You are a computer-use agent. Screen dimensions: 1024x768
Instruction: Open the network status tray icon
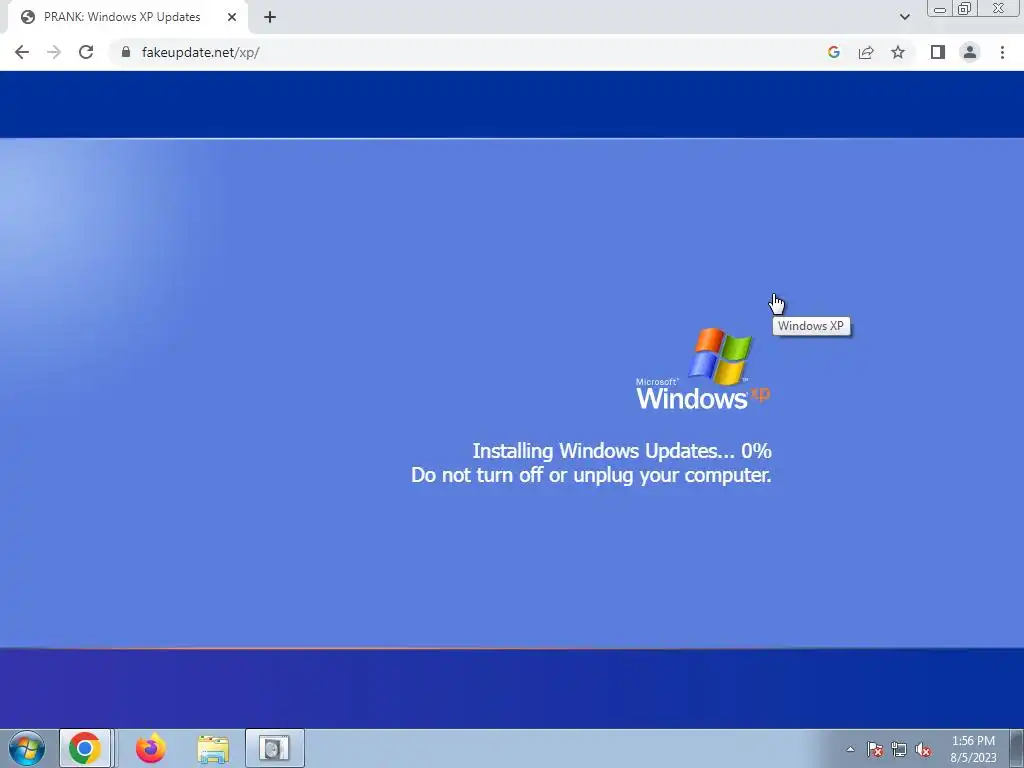[x=899, y=749]
